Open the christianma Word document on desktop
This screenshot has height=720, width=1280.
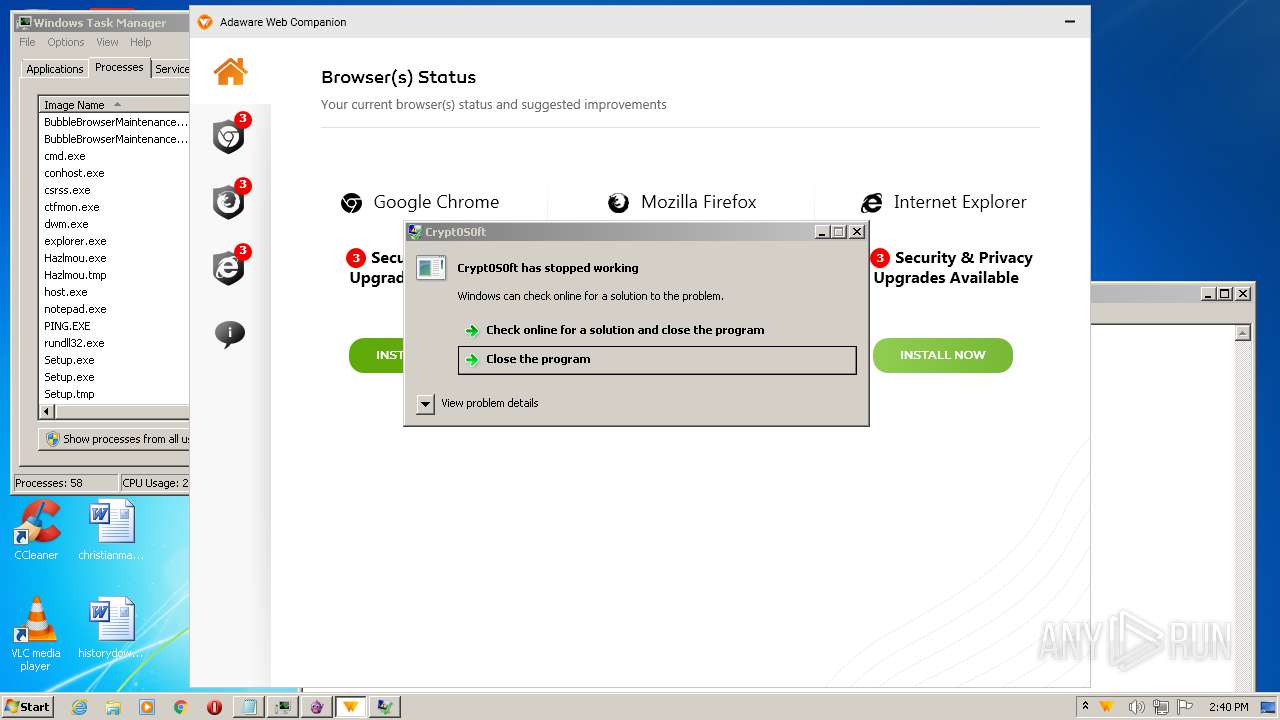(111, 530)
